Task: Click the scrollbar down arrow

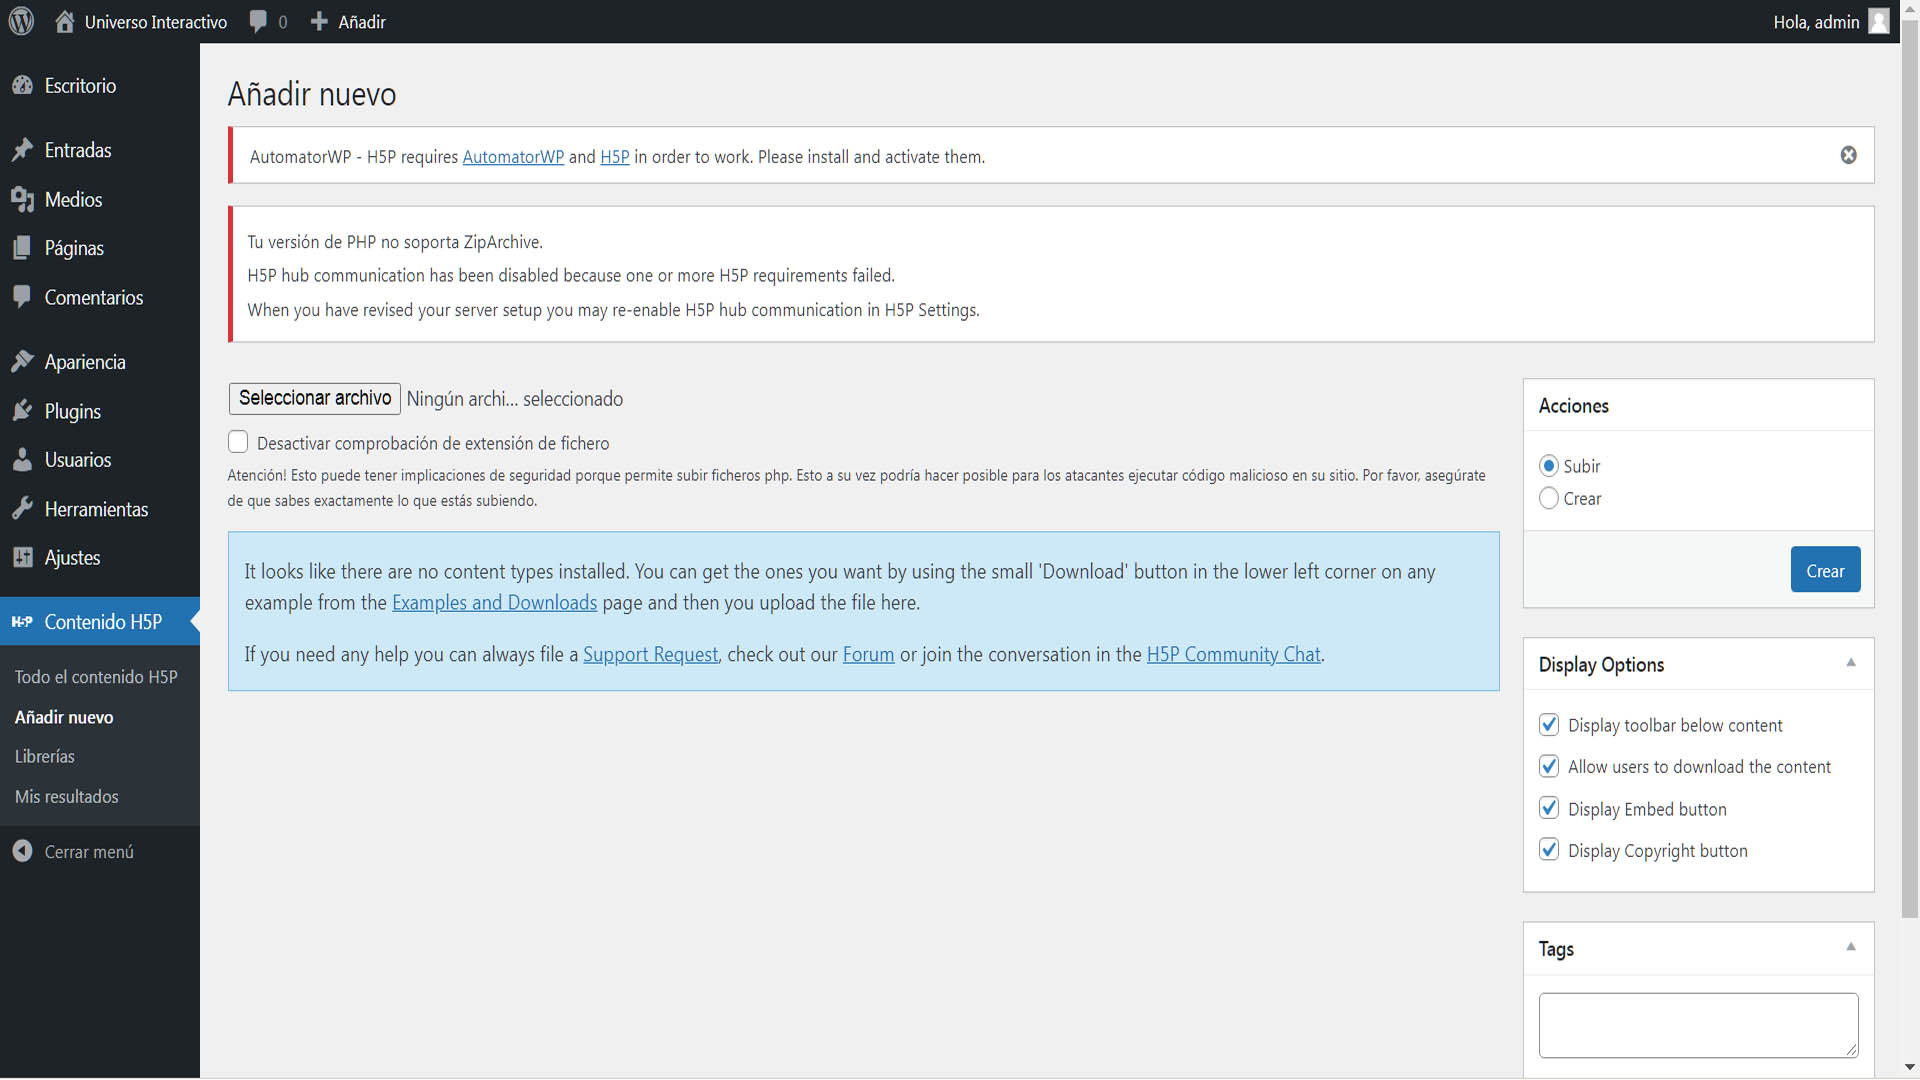Action: (1910, 1068)
